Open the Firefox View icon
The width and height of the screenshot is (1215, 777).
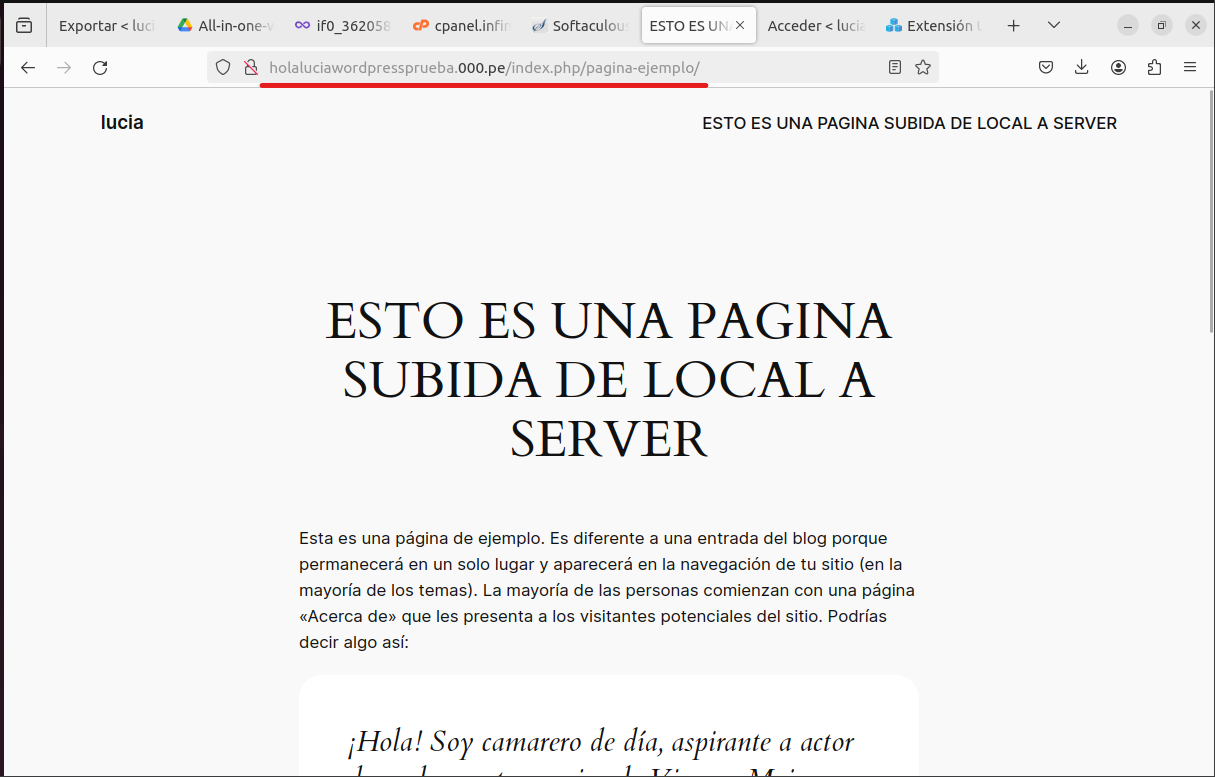[x=23, y=24]
